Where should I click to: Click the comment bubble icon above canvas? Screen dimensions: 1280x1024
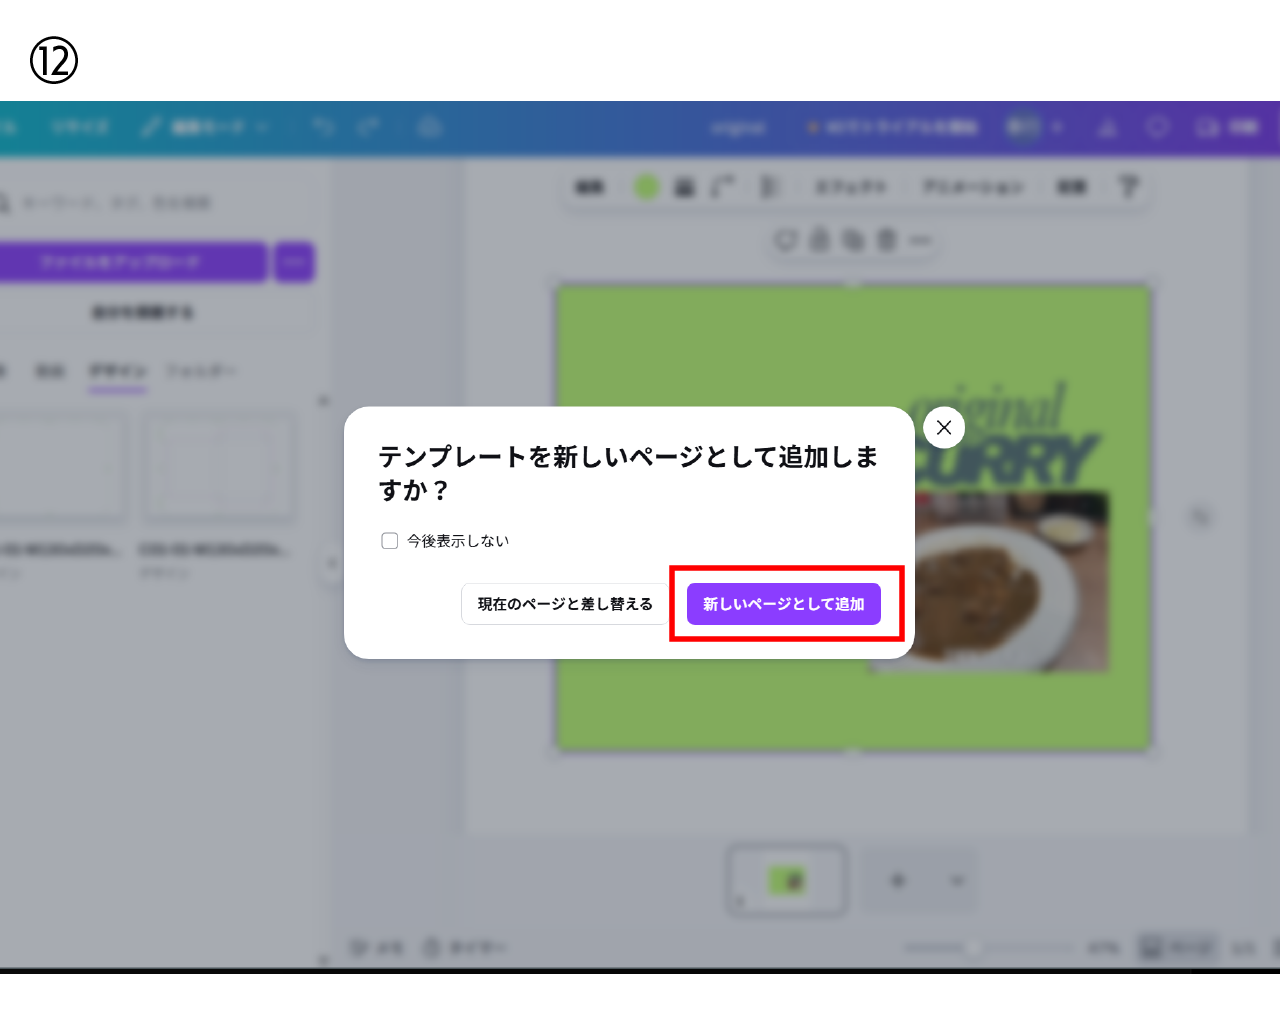coord(786,240)
